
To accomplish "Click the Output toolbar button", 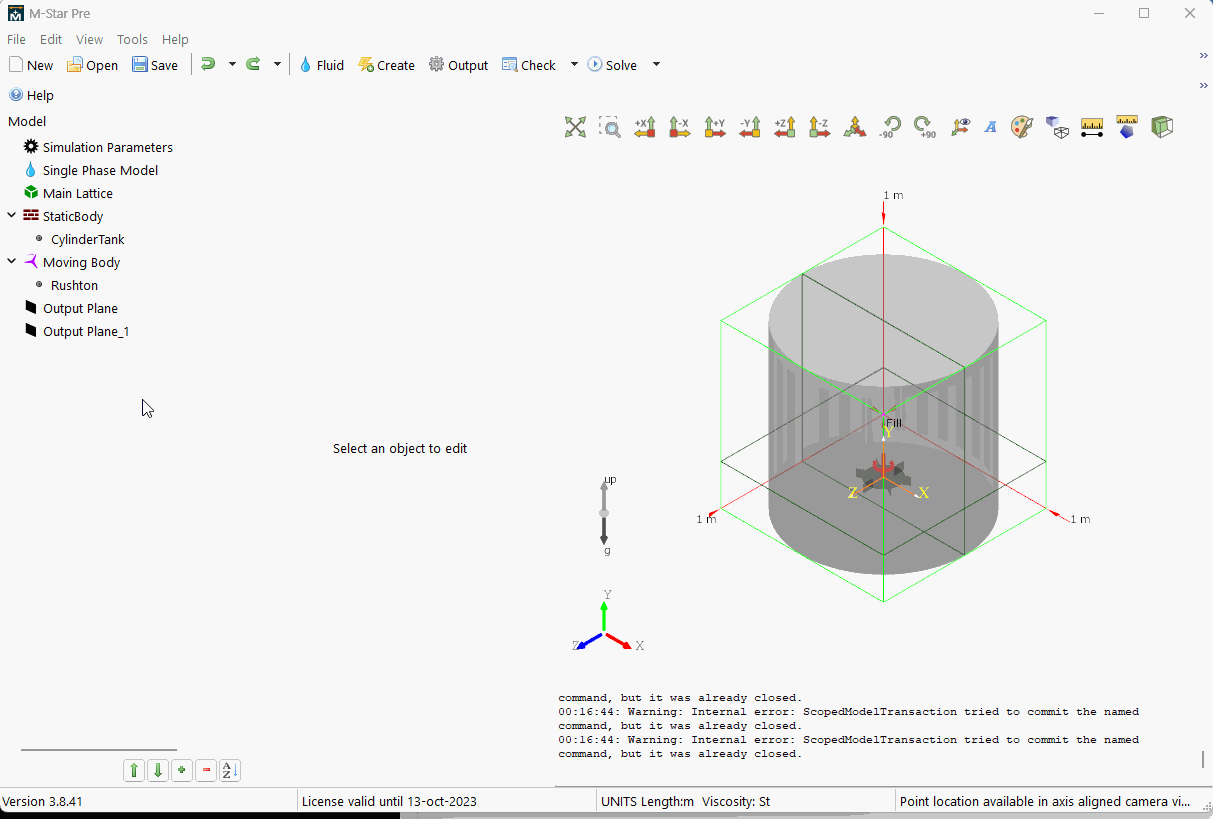I will tap(458, 65).
